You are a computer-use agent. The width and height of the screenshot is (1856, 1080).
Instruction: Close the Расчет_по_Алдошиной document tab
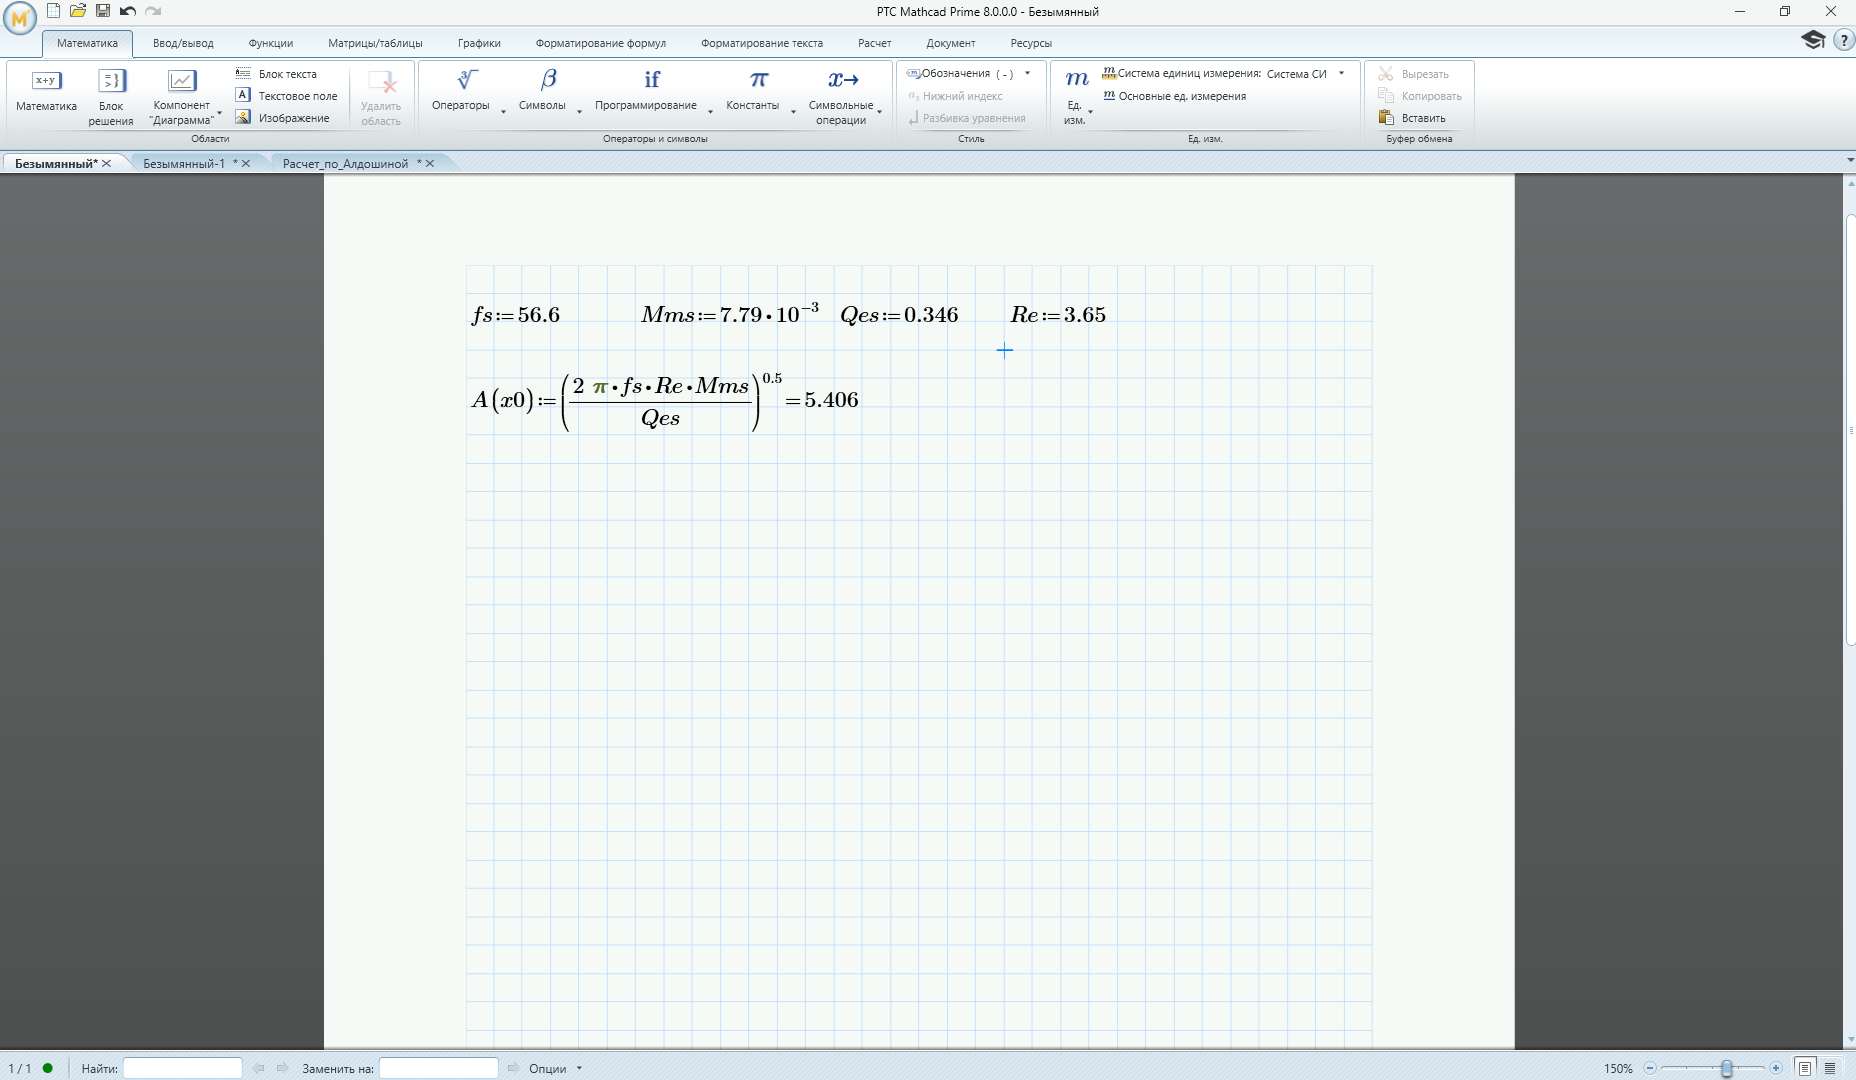pos(430,163)
